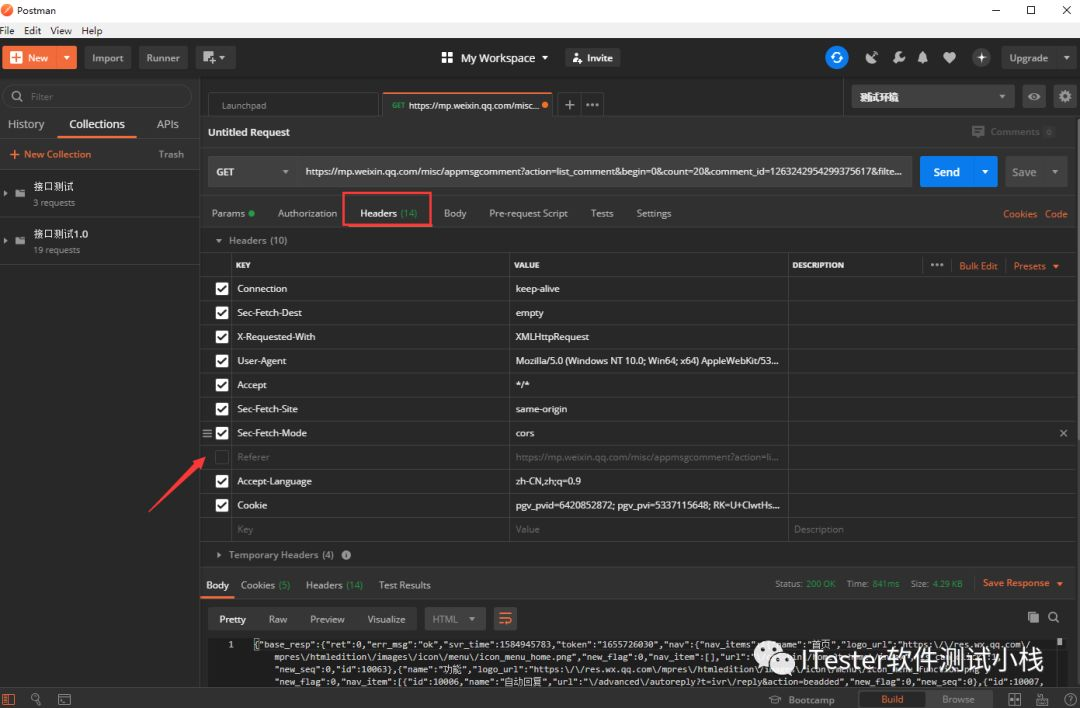Open the New button dropdown arrow
Viewport: 1080px width, 708px height.
point(67,58)
